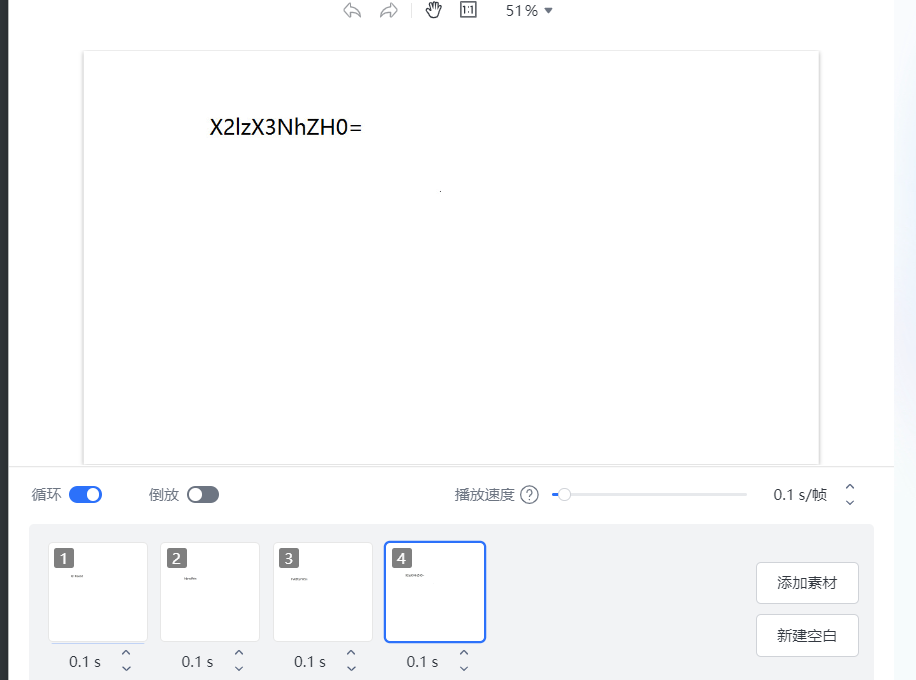
Task: Decrease frame 1 duration
Action: [x=126, y=668]
